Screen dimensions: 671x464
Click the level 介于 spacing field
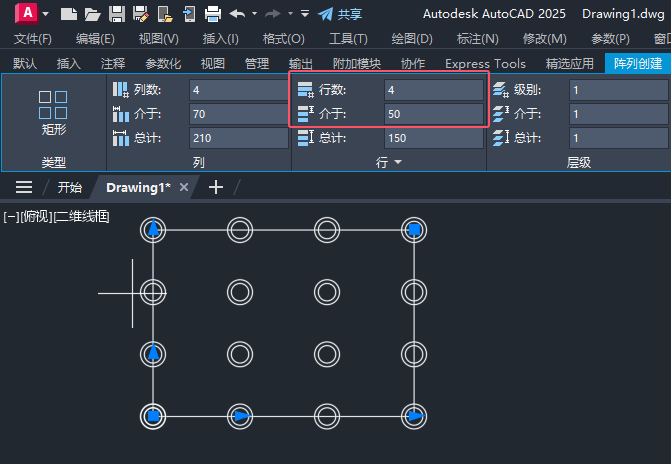[x=619, y=114]
